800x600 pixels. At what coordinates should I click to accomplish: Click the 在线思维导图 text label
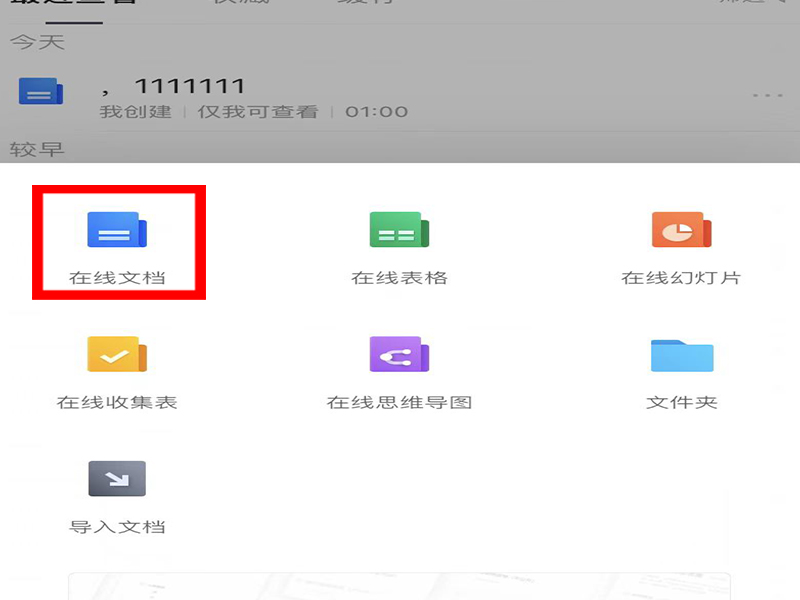(399, 403)
